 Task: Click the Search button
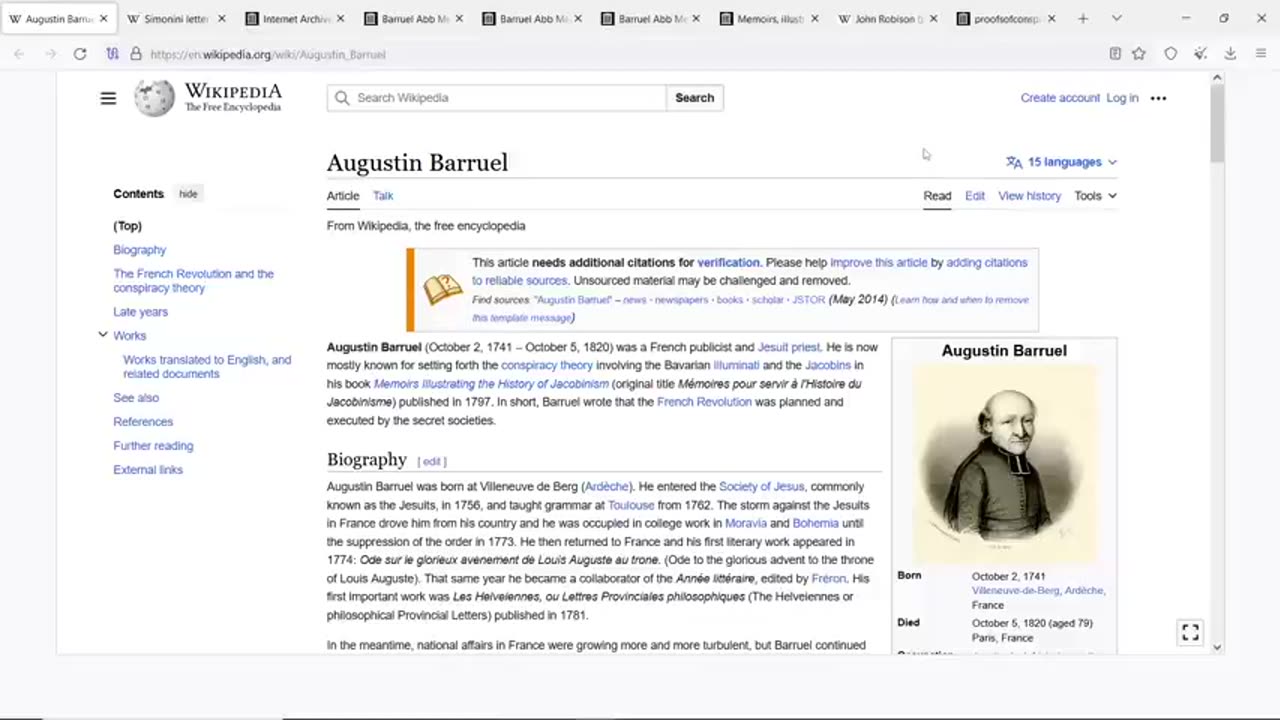pos(694,98)
